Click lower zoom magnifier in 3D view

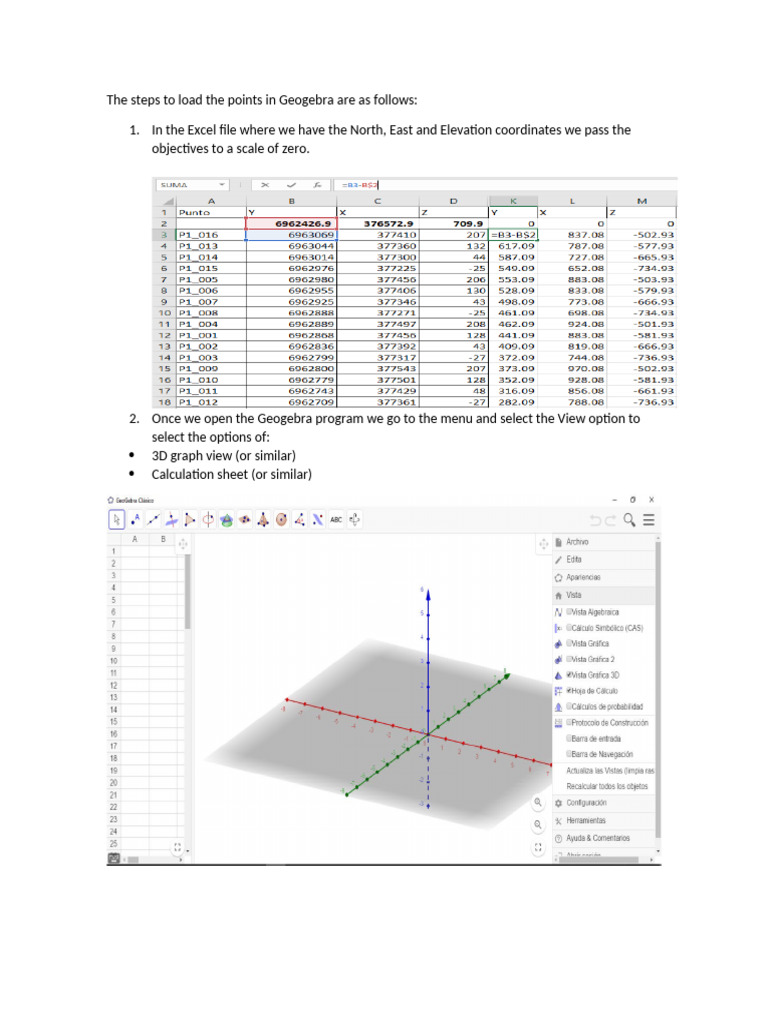click(x=537, y=824)
